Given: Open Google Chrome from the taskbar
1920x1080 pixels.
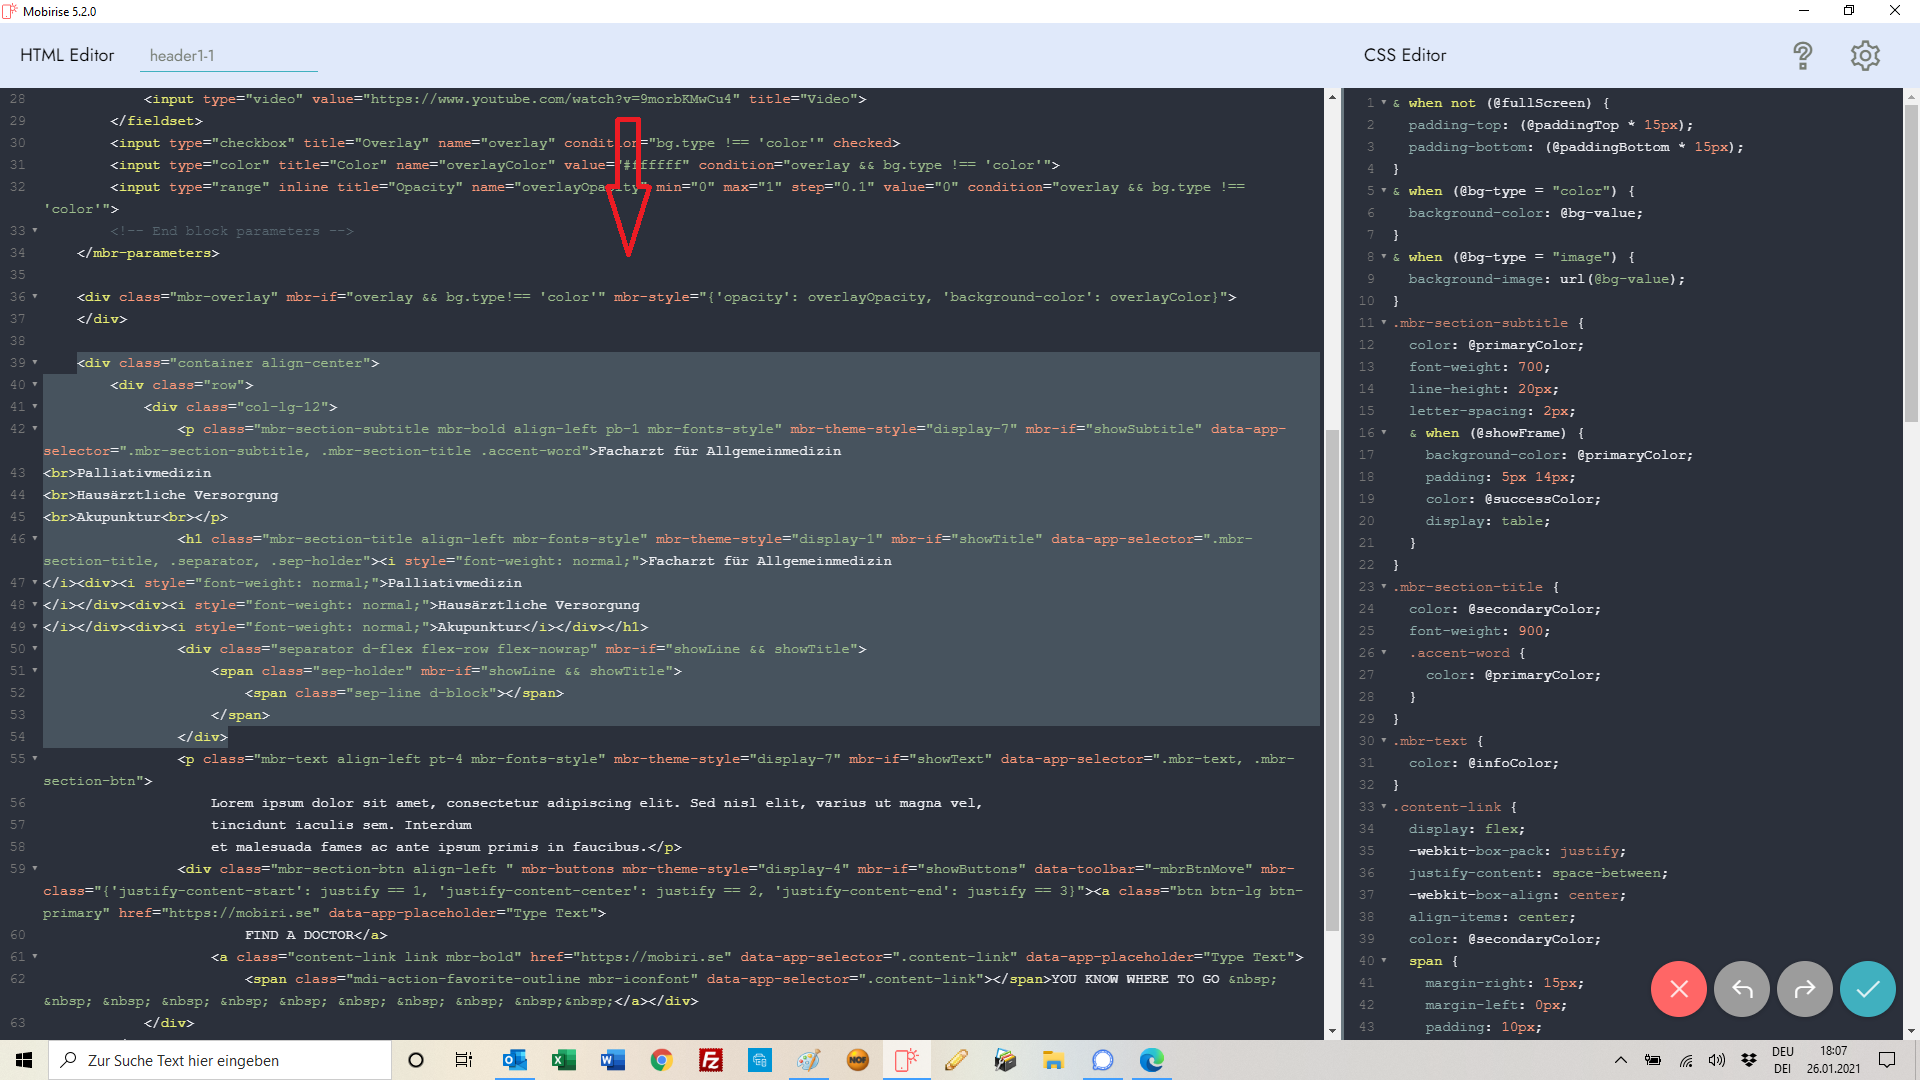Looking at the screenshot, I should click(661, 1060).
